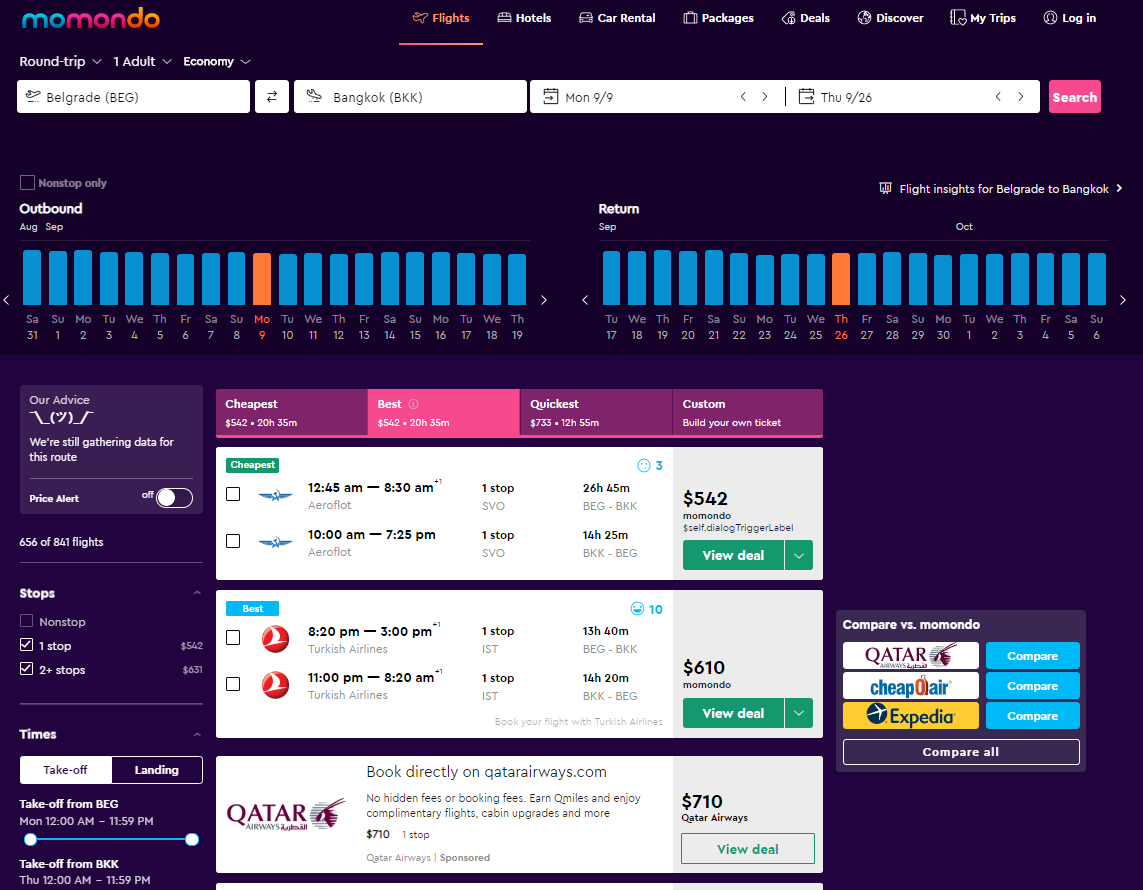Expand more options for $542 deal

coord(799,555)
